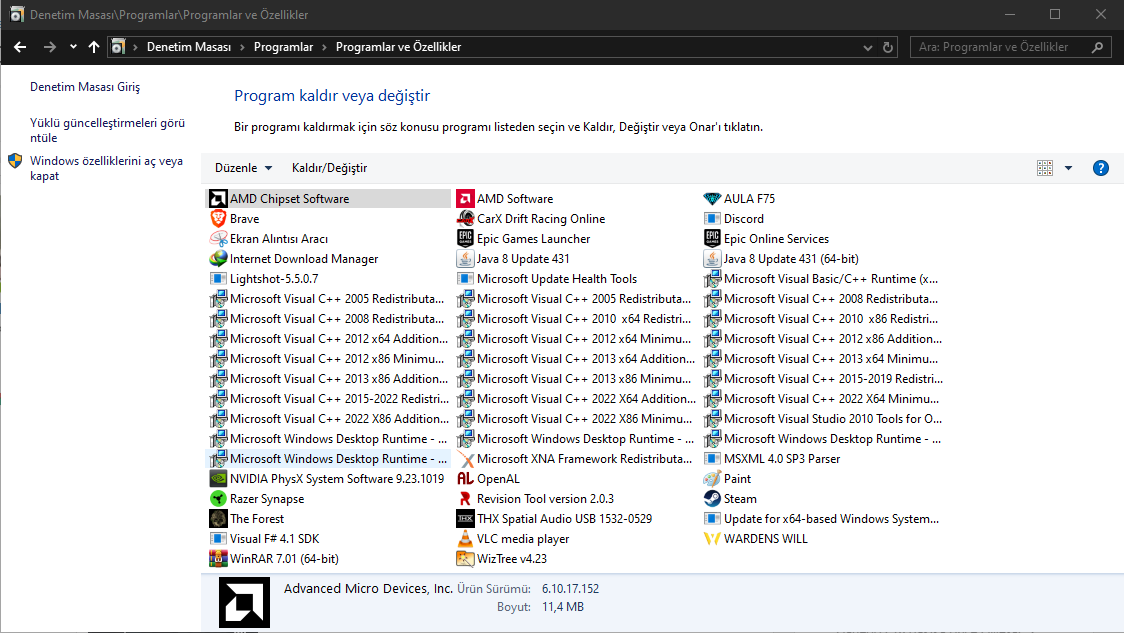Click the search magnifier icon
The height and width of the screenshot is (633, 1124).
click(1097, 47)
